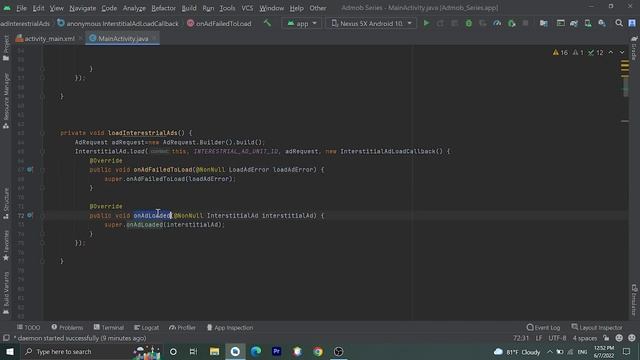Screen dimensions: 640x360
Task: Open the SDK Manager icon
Action: (602, 23)
